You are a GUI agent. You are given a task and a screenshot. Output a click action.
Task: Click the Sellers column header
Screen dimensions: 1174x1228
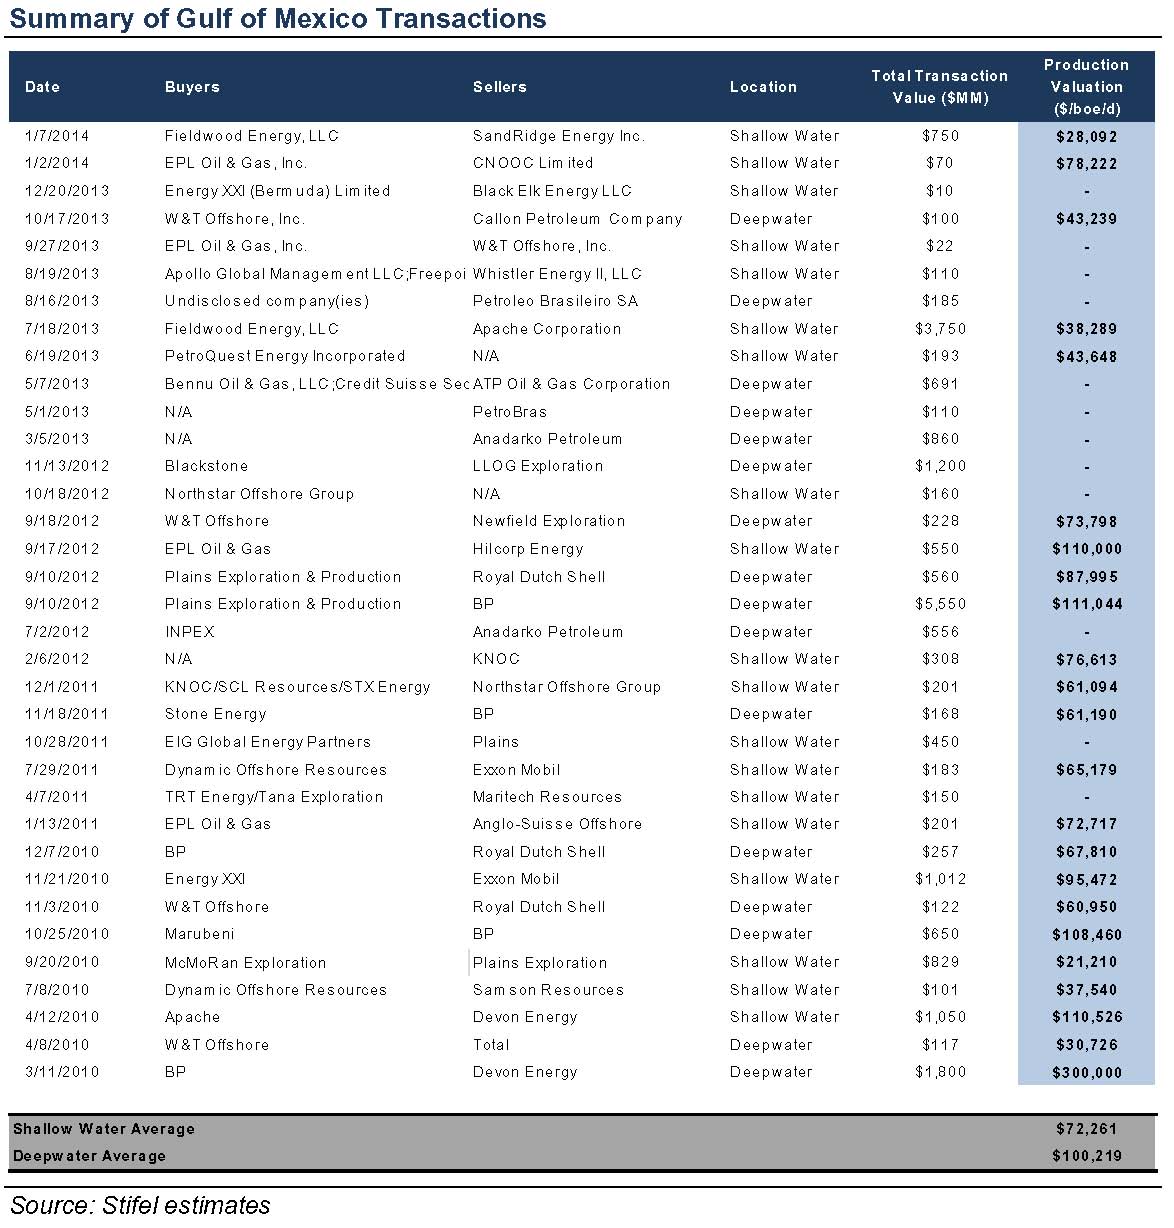pyautogui.click(x=499, y=87)
